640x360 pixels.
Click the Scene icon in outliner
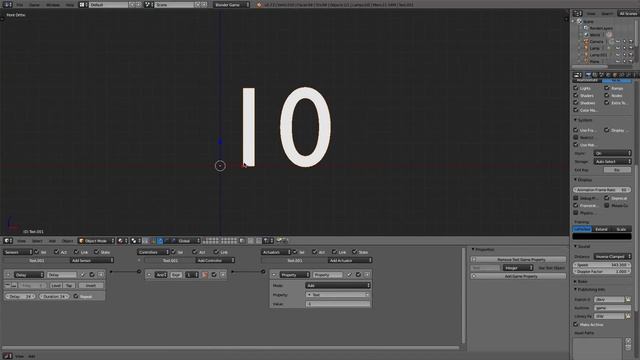pyautogui.click(x=580, y=21)
